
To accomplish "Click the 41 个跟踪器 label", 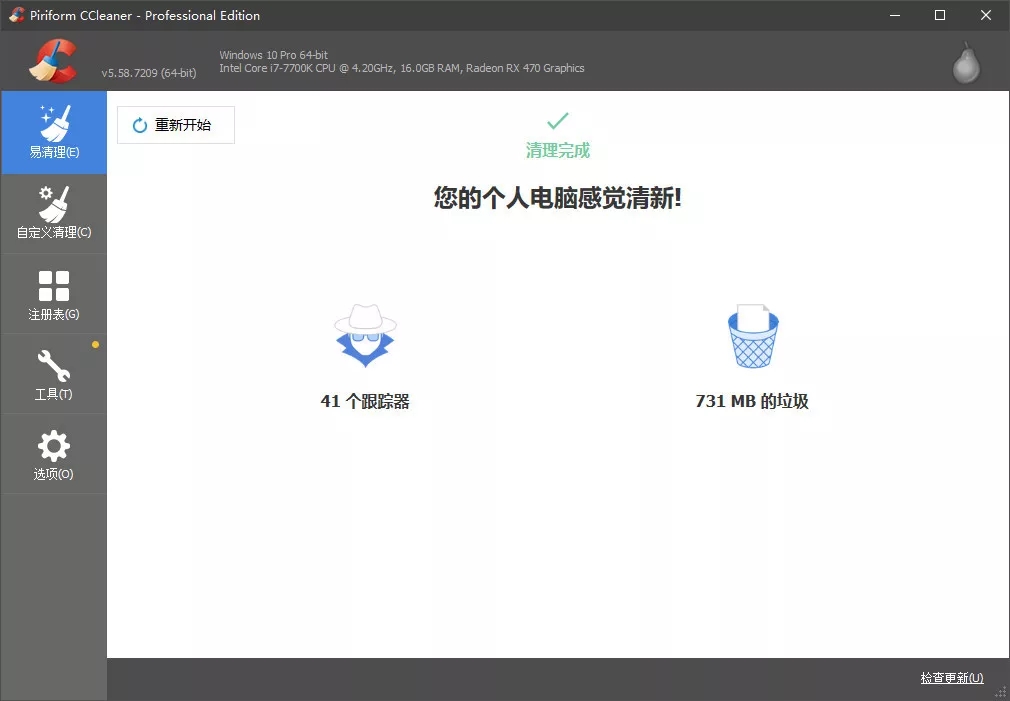I will [364, 401].
